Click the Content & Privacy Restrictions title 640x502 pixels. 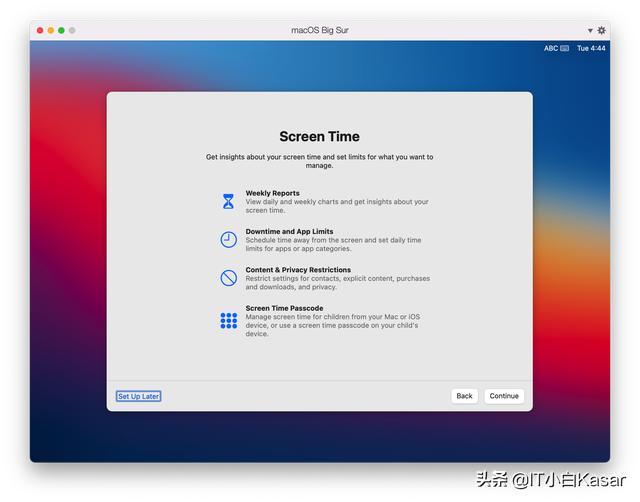tap(298, 270)
